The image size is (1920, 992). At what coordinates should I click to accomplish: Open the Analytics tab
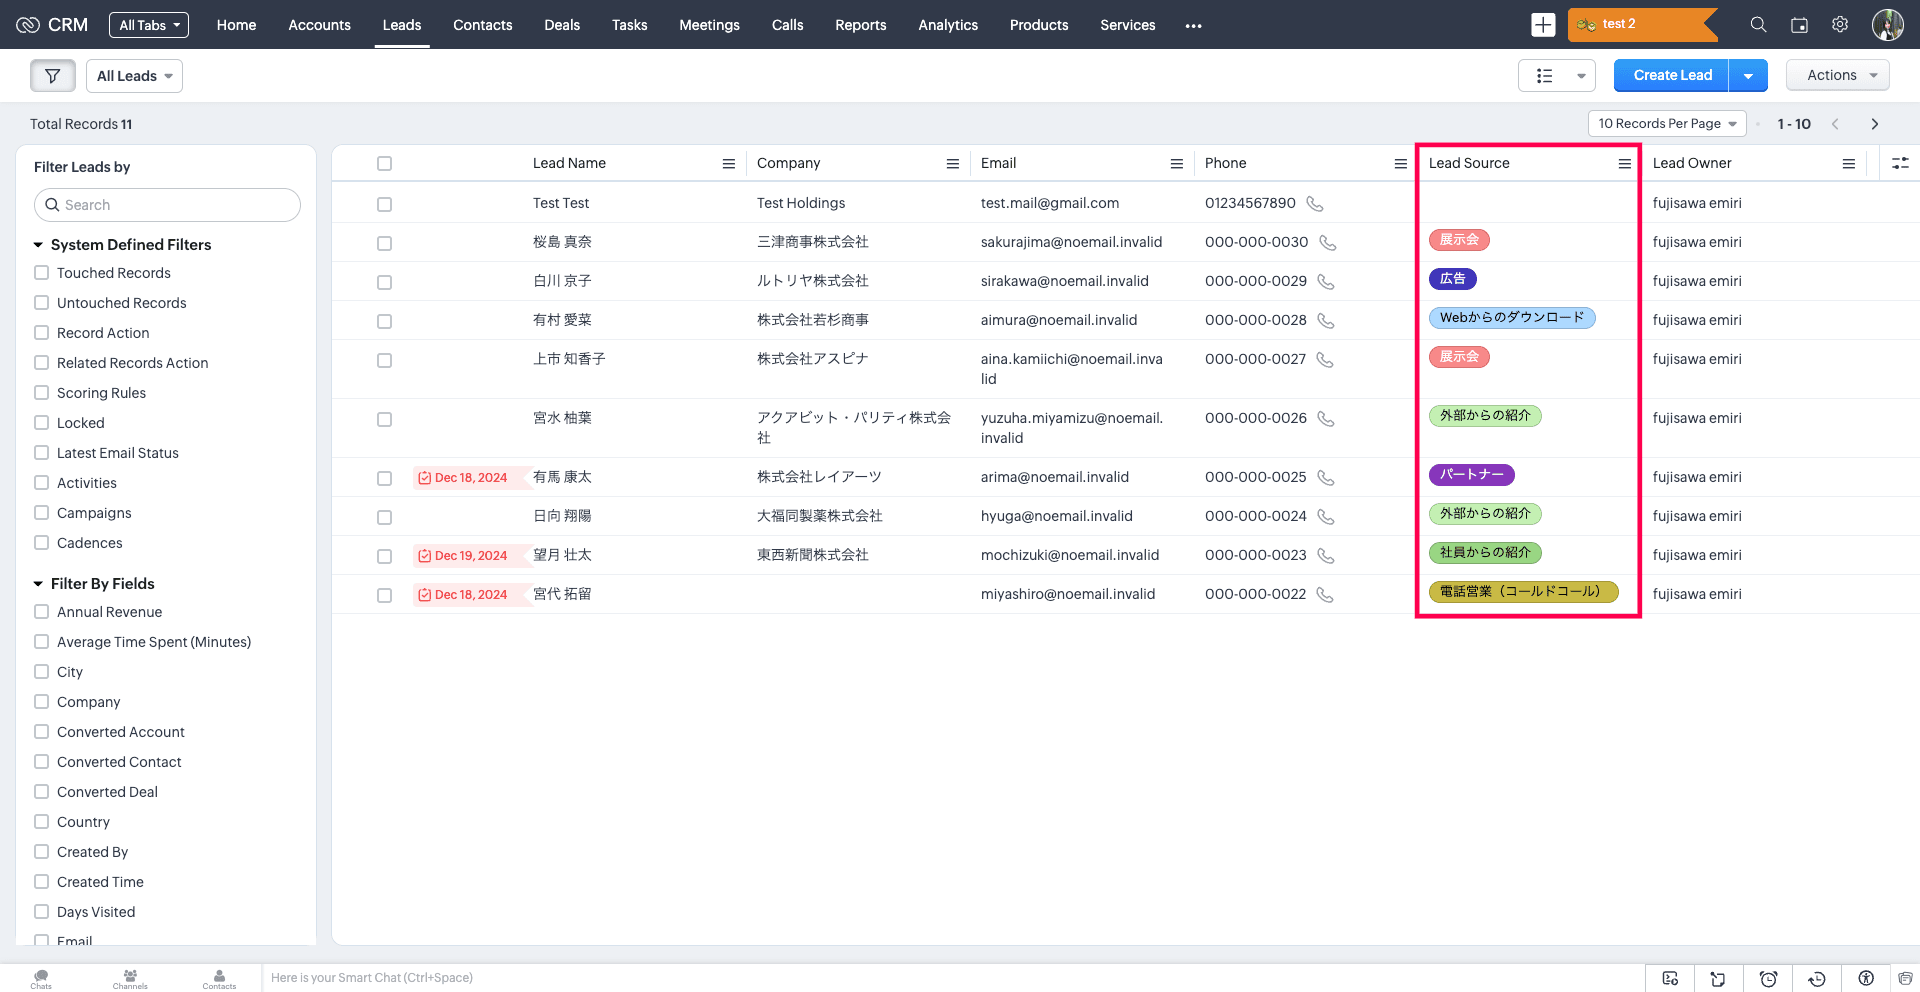948,25
